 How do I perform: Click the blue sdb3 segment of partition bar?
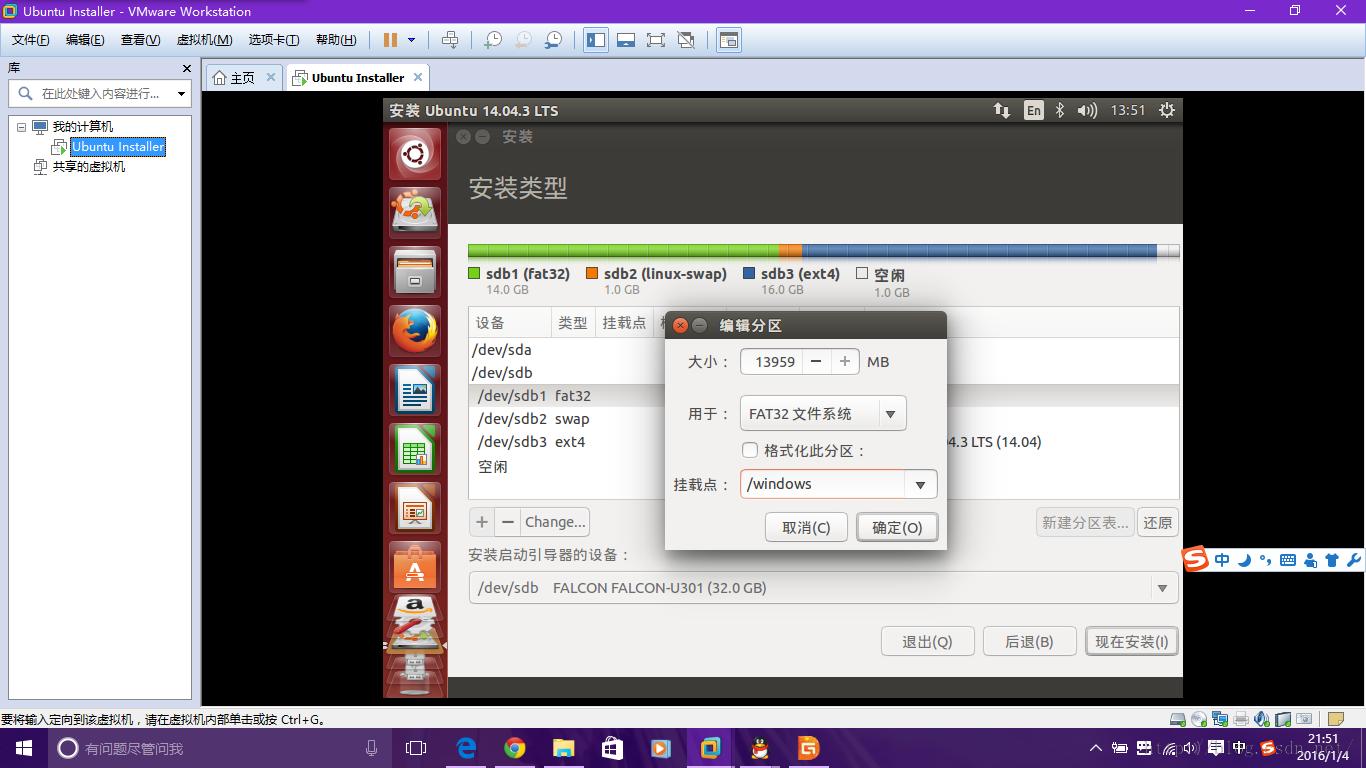(x=979, y=251)
